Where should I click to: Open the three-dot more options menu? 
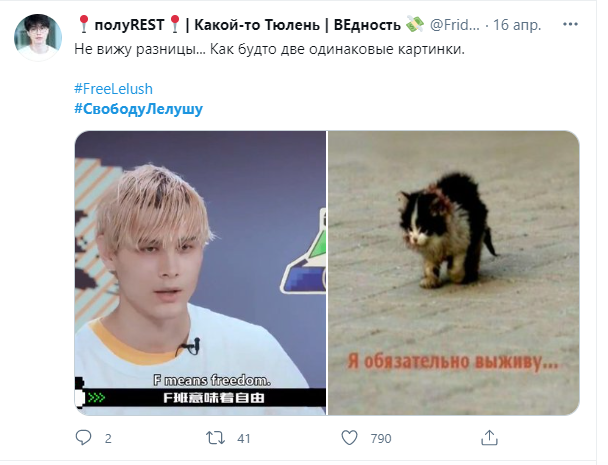coord(570,24)
